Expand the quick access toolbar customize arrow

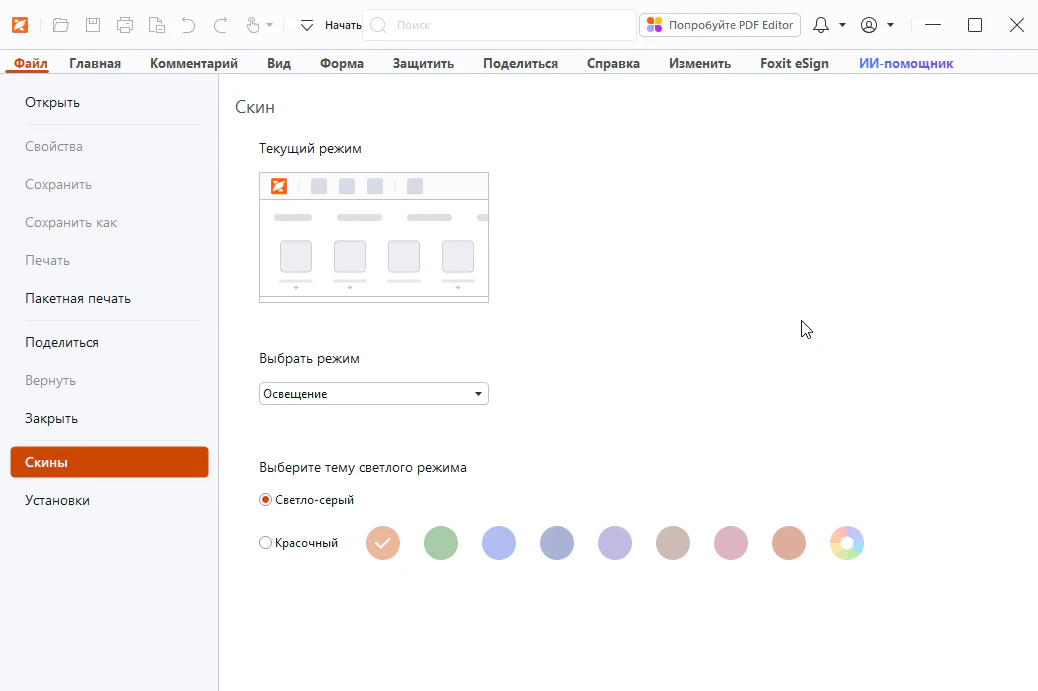click(307, 25)
